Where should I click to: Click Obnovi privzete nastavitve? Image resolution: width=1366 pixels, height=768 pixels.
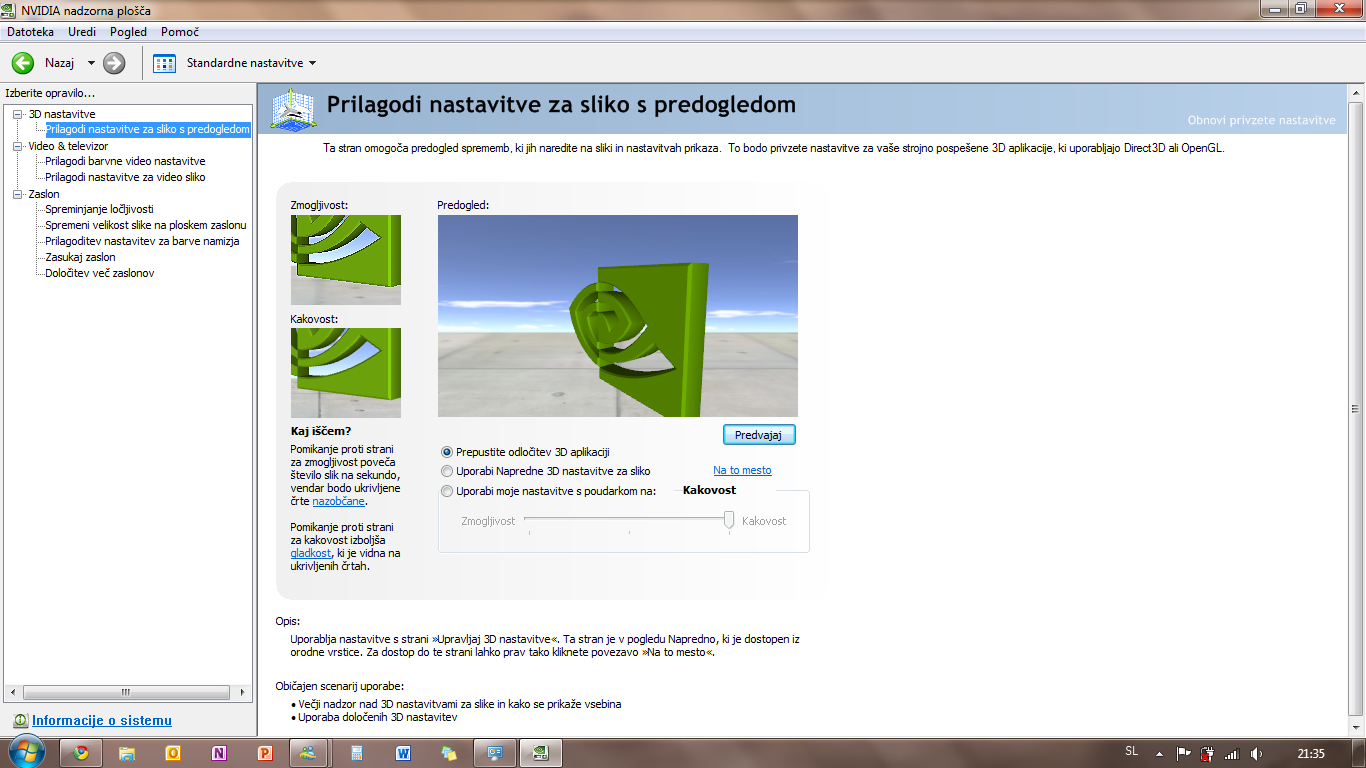coord(1261,120)
